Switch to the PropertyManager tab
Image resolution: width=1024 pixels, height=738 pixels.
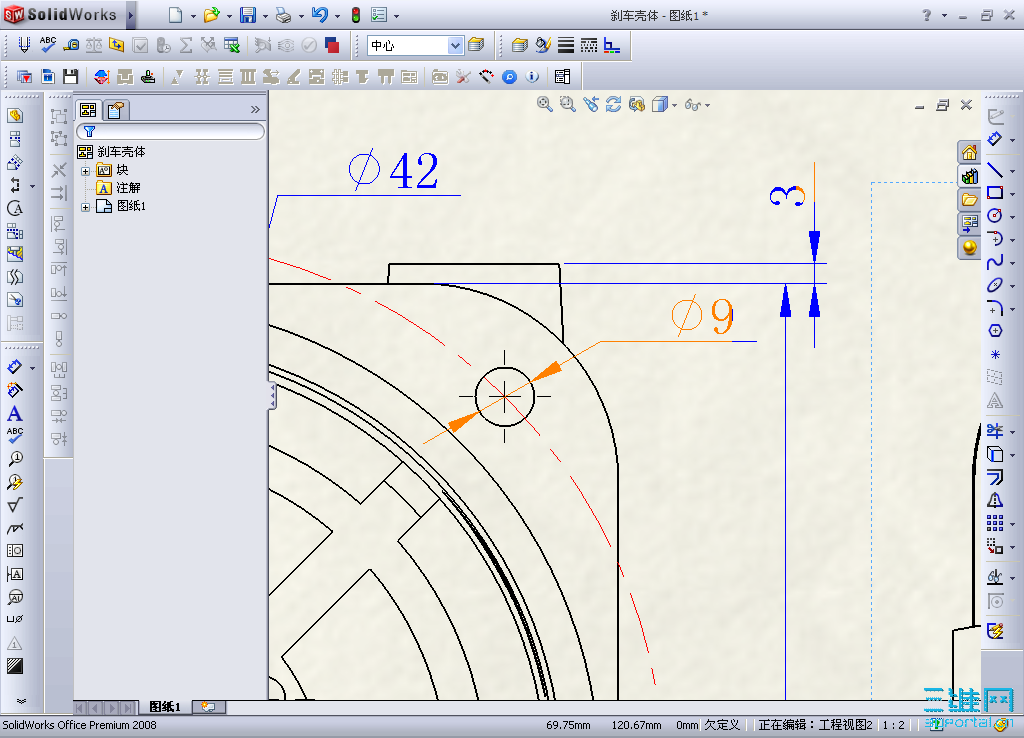coord(115,110)
